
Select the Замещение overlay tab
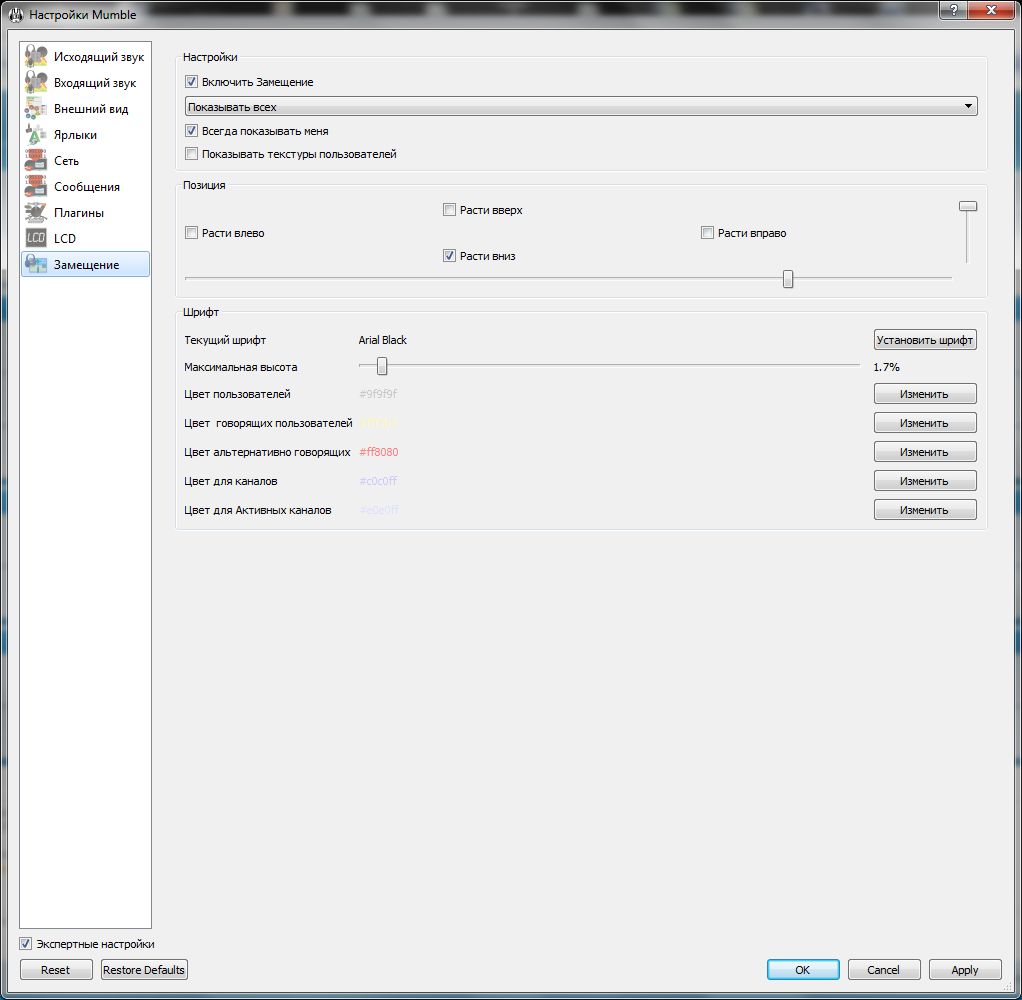[86, 265]
